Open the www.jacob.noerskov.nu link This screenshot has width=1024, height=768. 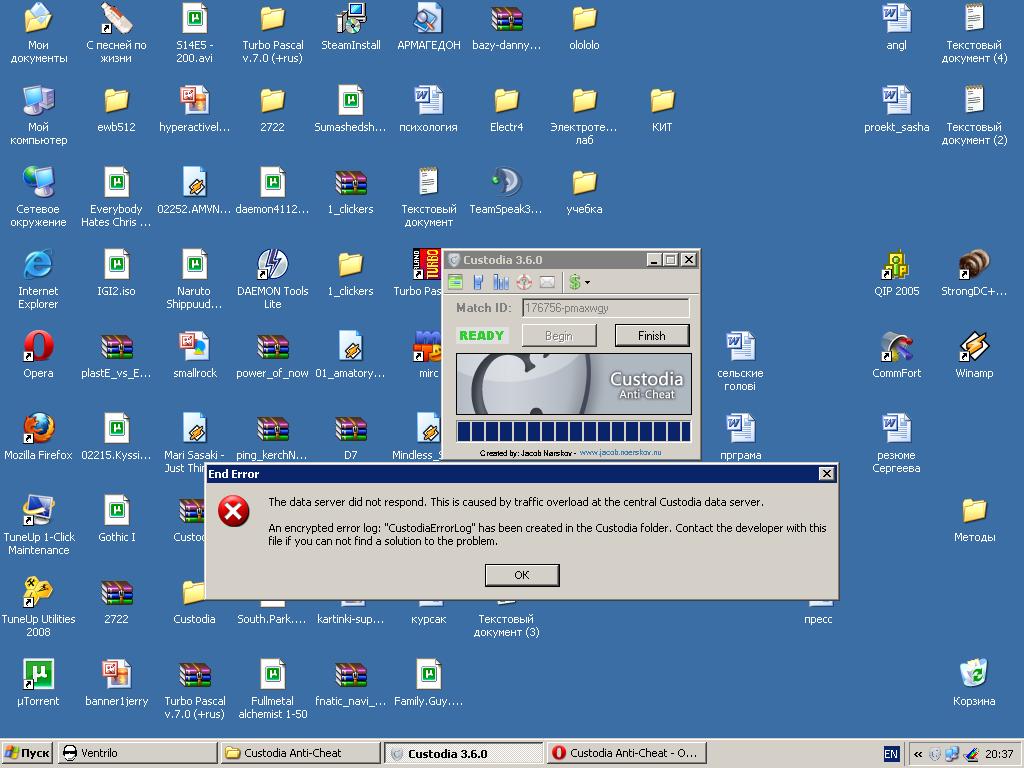tap(620, 452)
